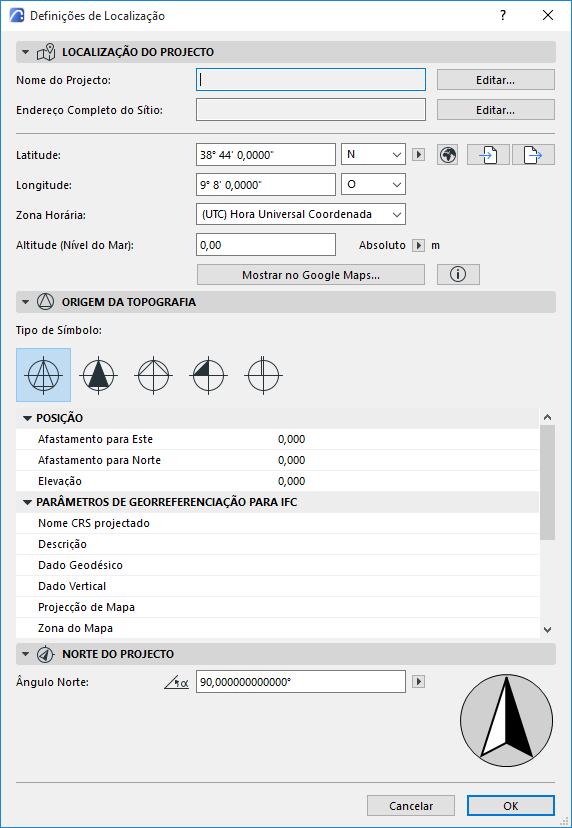572x828 pixels.
Task: Select the Nome CRS projectado row
Action: tap(277, 523)
